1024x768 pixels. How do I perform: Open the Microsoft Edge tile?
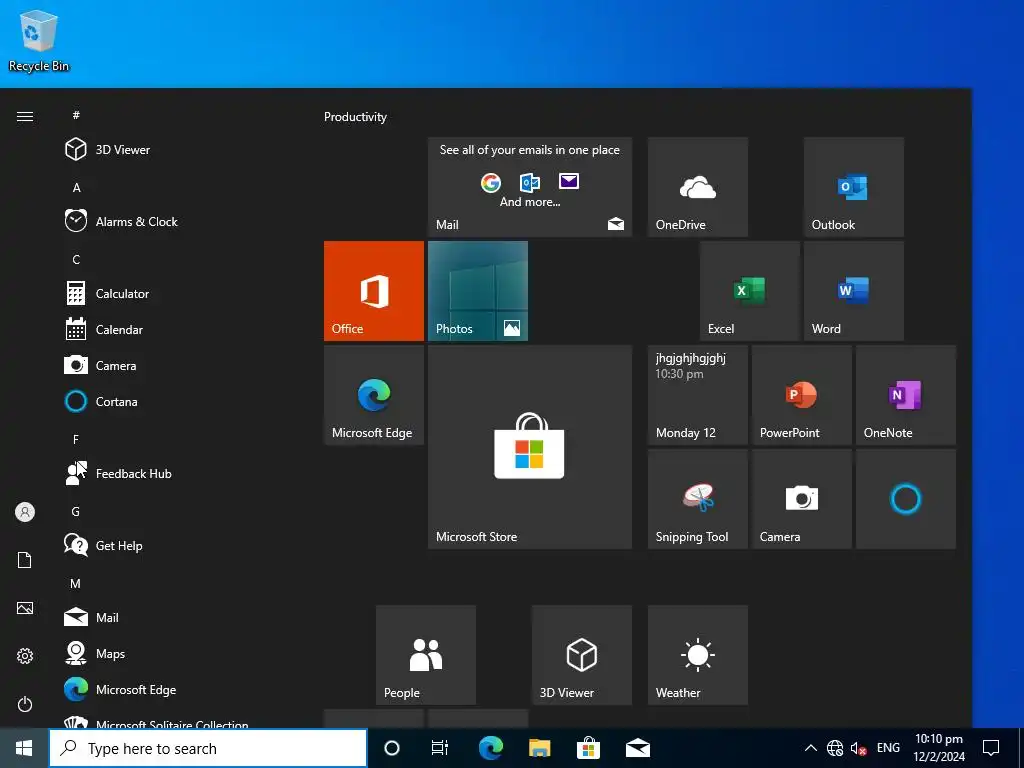[x=374, y=395]
